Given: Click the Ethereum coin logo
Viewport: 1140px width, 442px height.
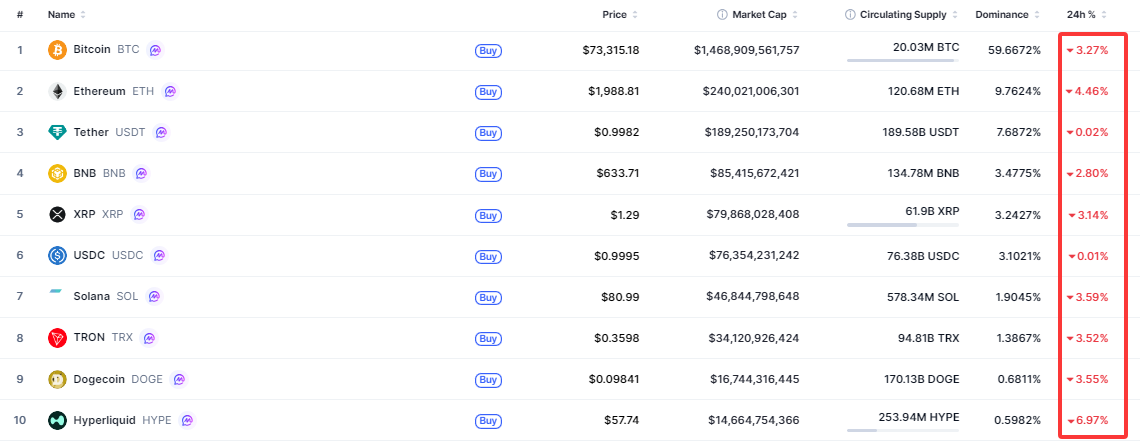Looking at the screenshot, I should tap(57, 92).
